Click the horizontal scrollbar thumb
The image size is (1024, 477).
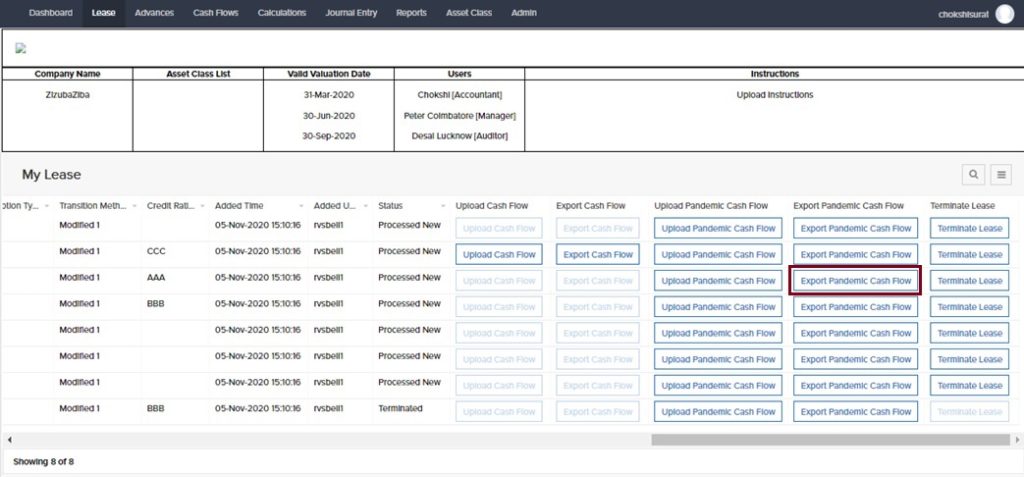[x=828, y=439]
